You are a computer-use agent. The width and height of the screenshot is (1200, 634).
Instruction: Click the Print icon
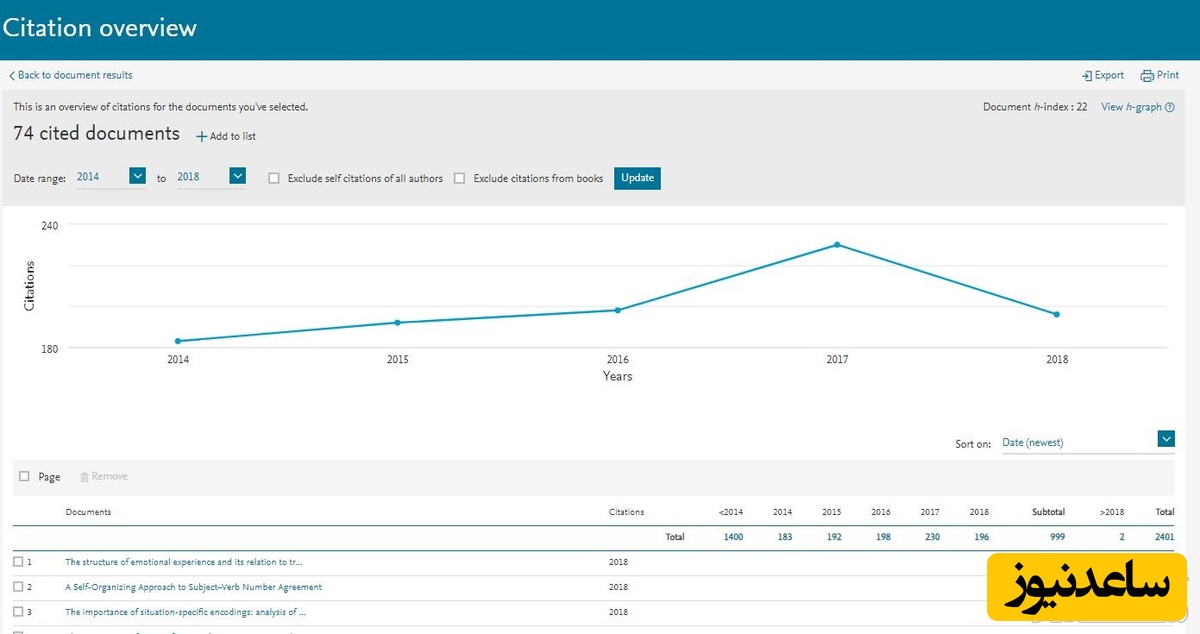pyautogui.click(x=1147, y=76)
